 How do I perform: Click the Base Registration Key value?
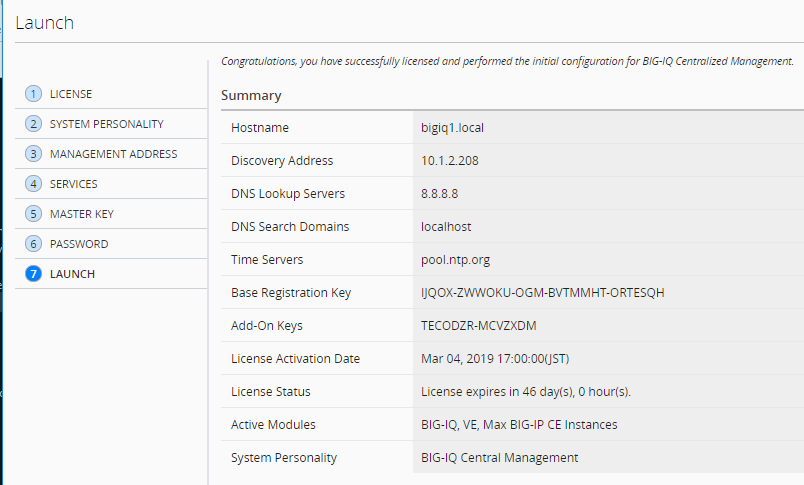tap(542, 293)
